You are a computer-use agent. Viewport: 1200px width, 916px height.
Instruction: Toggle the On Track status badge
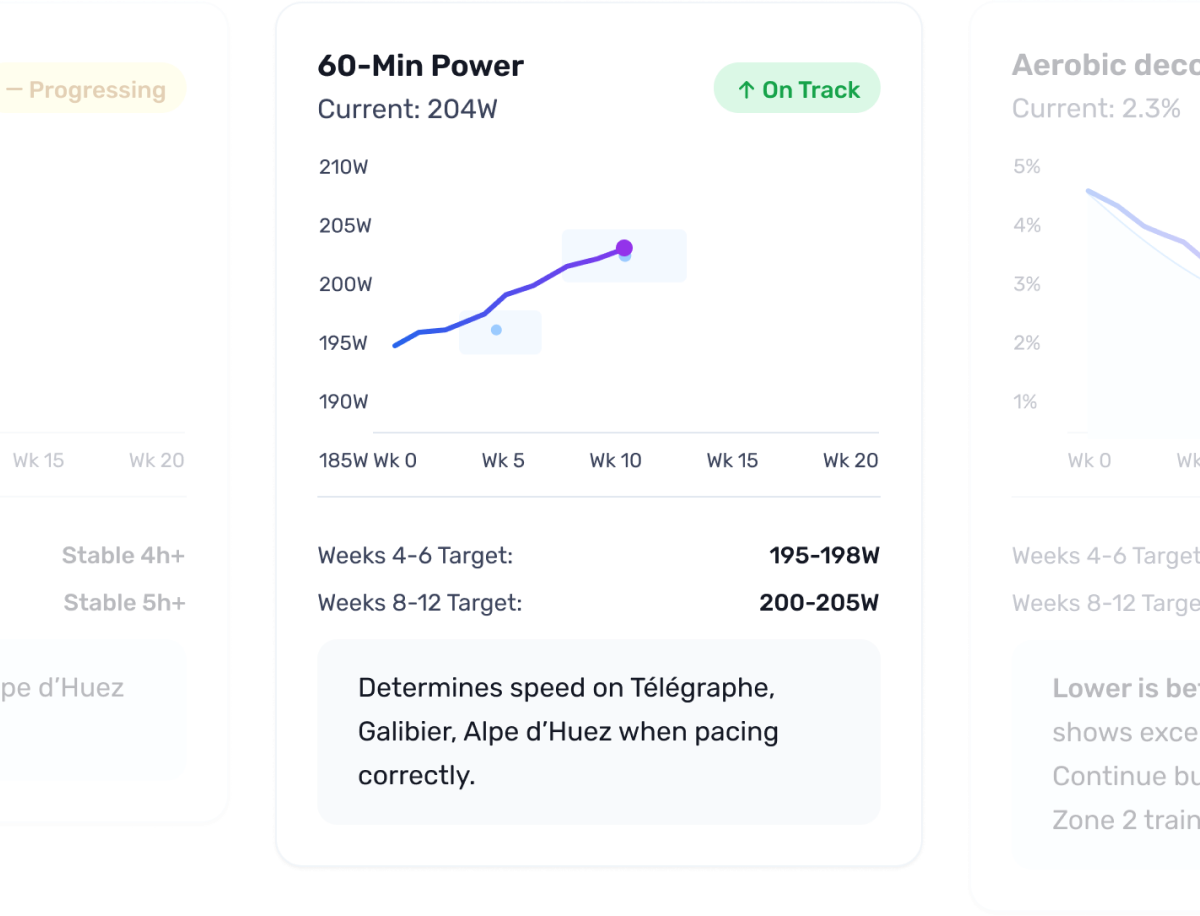click(x=797, y=88)
